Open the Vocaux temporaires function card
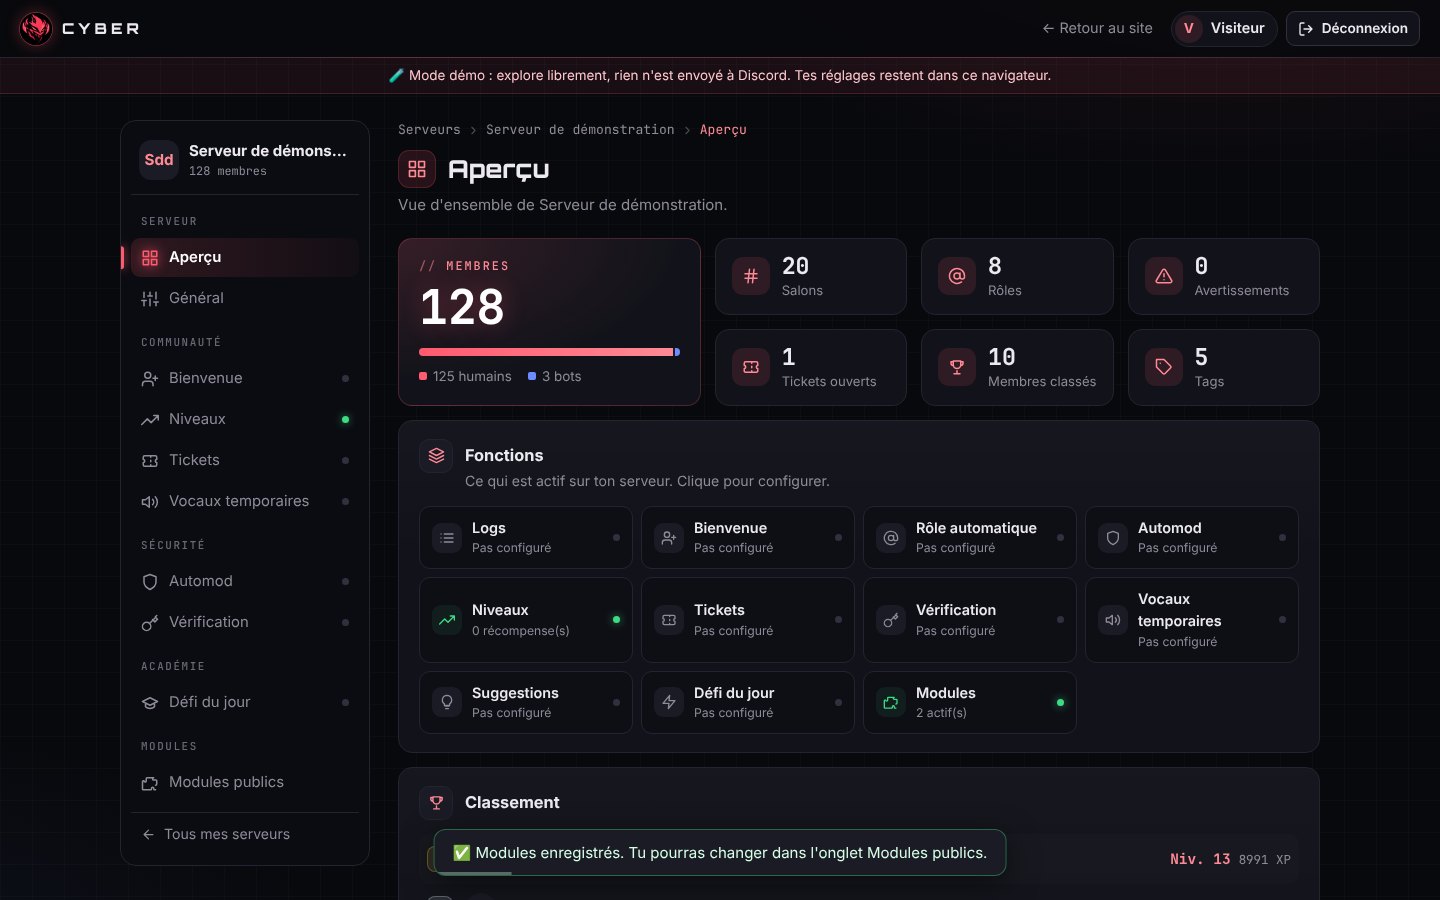1440x900 pixels. pos(1192,620)
